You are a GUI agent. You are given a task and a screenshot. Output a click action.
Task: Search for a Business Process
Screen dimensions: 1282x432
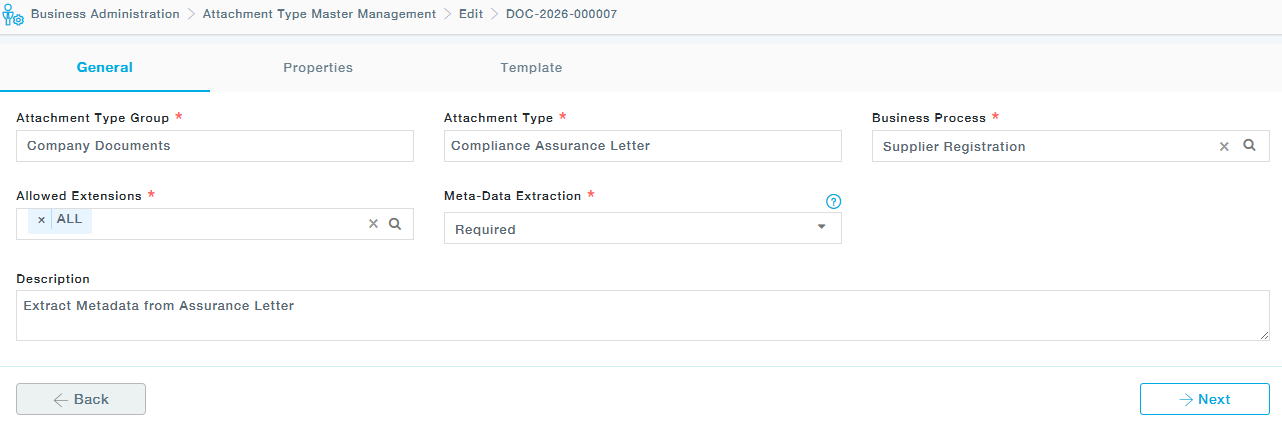pos(1249,145)
